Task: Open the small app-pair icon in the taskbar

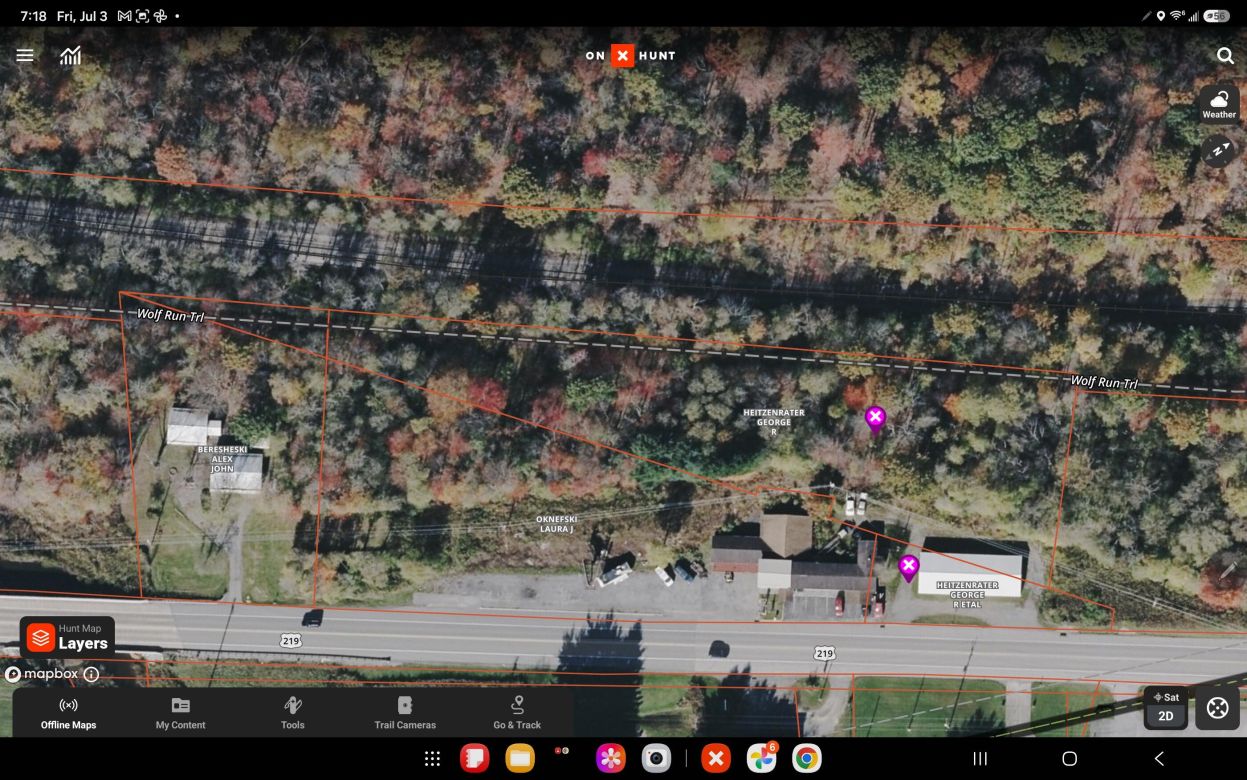Action: (562, 750)
